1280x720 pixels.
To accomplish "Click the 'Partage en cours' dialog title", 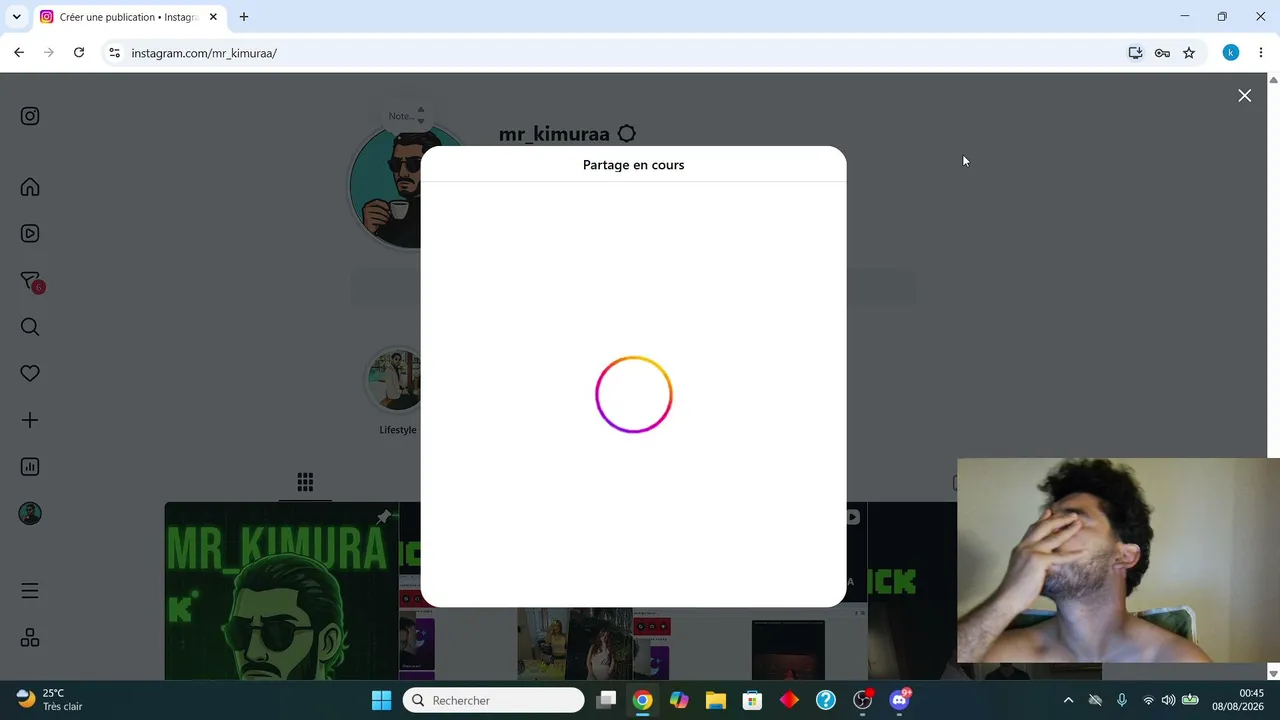I will coord(633,165).
